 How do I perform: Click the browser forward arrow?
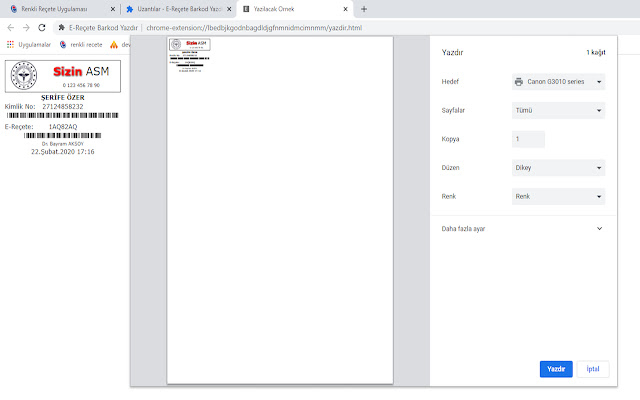[26, 27]
